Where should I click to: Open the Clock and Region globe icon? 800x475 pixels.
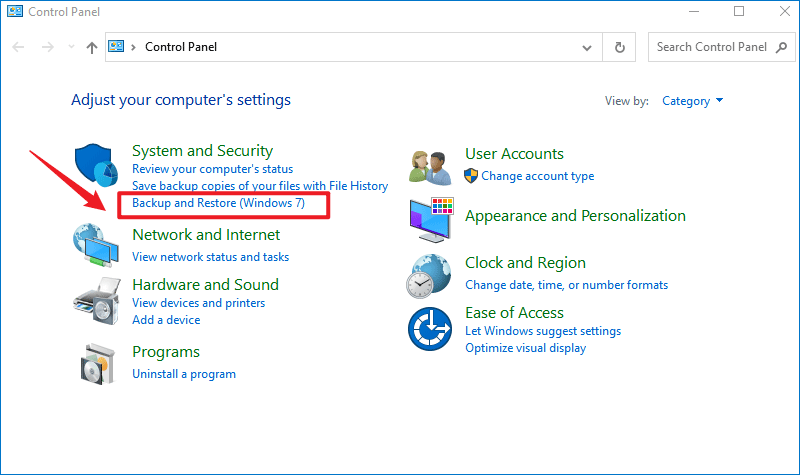pos(429,276)
